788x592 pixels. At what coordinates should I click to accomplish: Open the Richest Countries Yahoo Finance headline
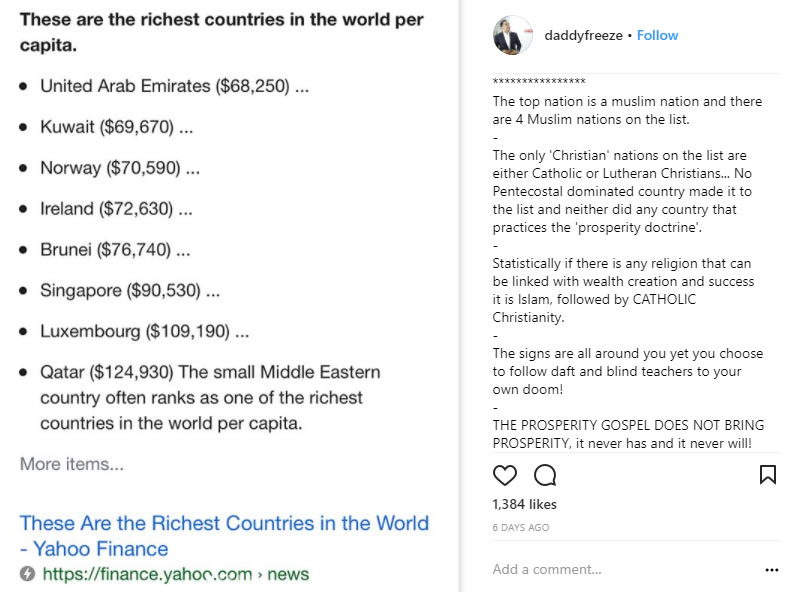click(224, 535)
